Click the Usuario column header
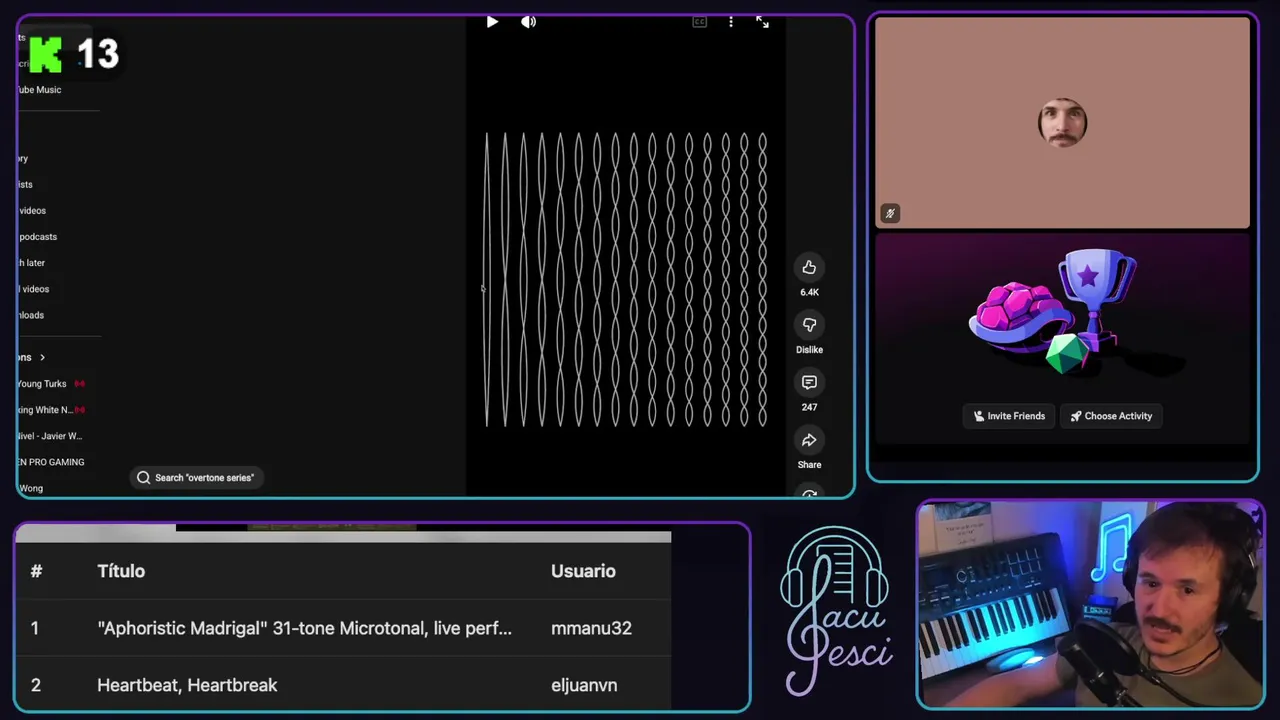Screen dimensions: 1280x720 [583, 571]
